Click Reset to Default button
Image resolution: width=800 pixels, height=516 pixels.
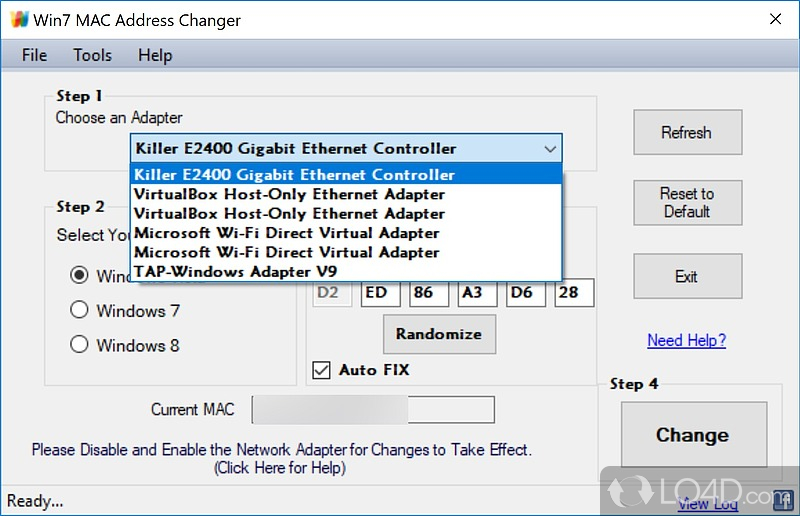tap(687, 203)
